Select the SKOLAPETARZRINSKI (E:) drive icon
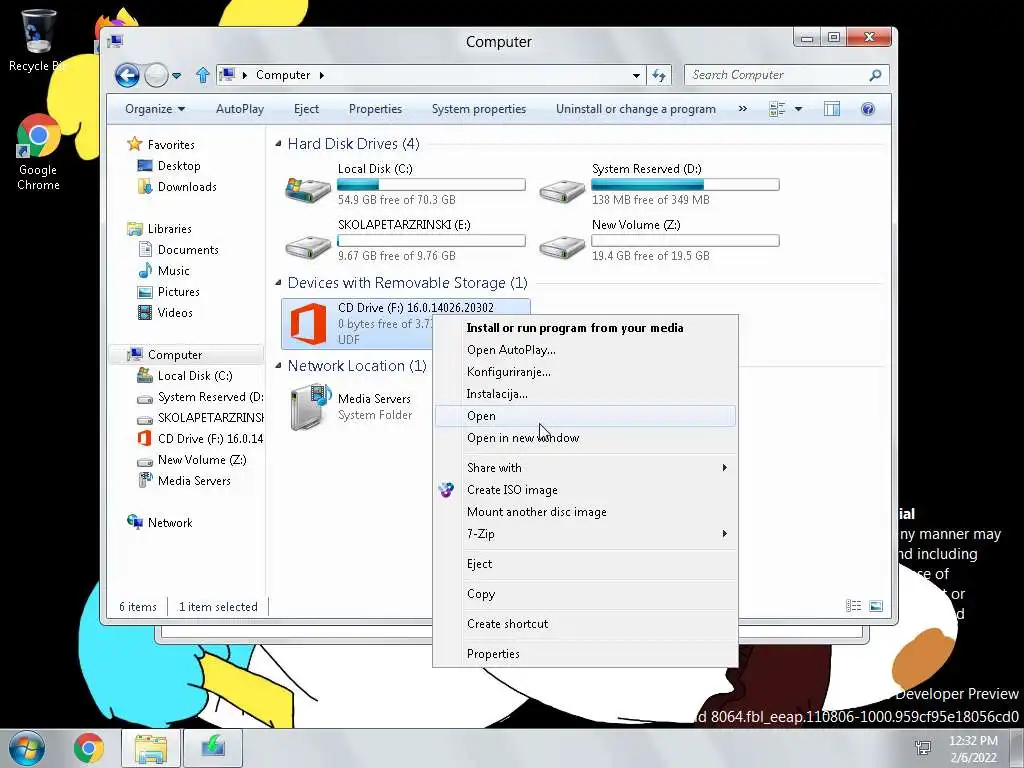 pos(308,246)
